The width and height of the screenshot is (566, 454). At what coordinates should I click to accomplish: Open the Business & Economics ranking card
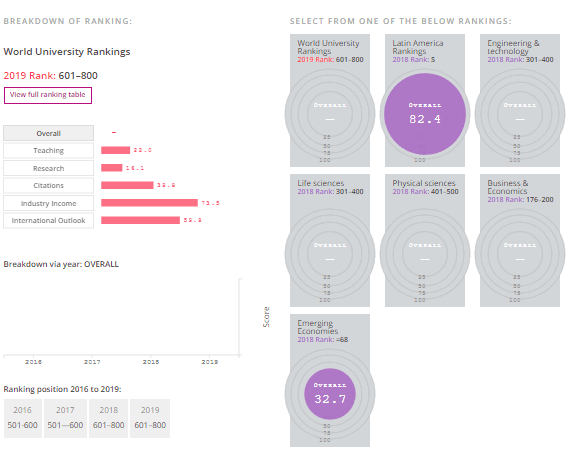[520, 240]
